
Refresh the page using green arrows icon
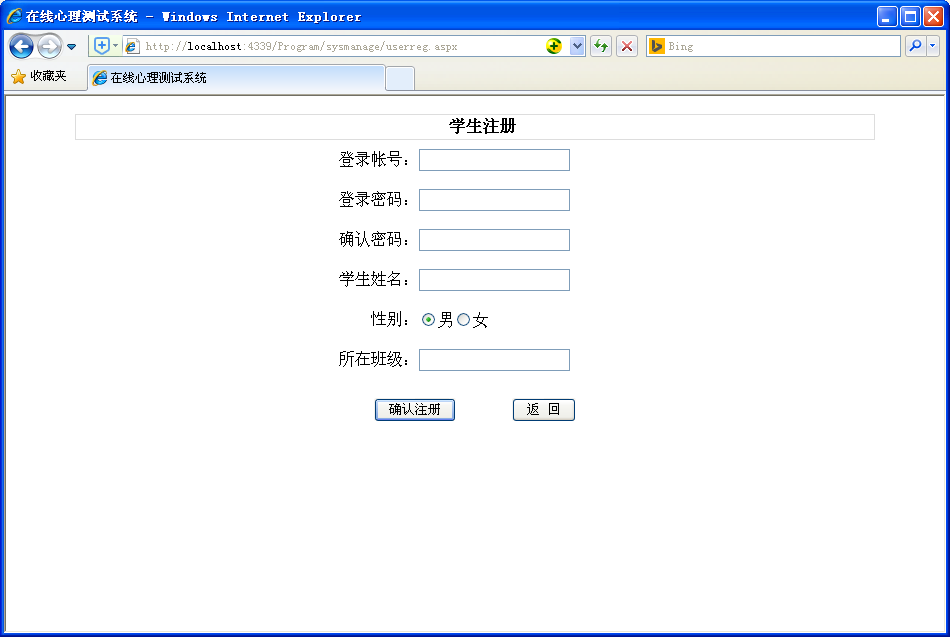[601, 46]
